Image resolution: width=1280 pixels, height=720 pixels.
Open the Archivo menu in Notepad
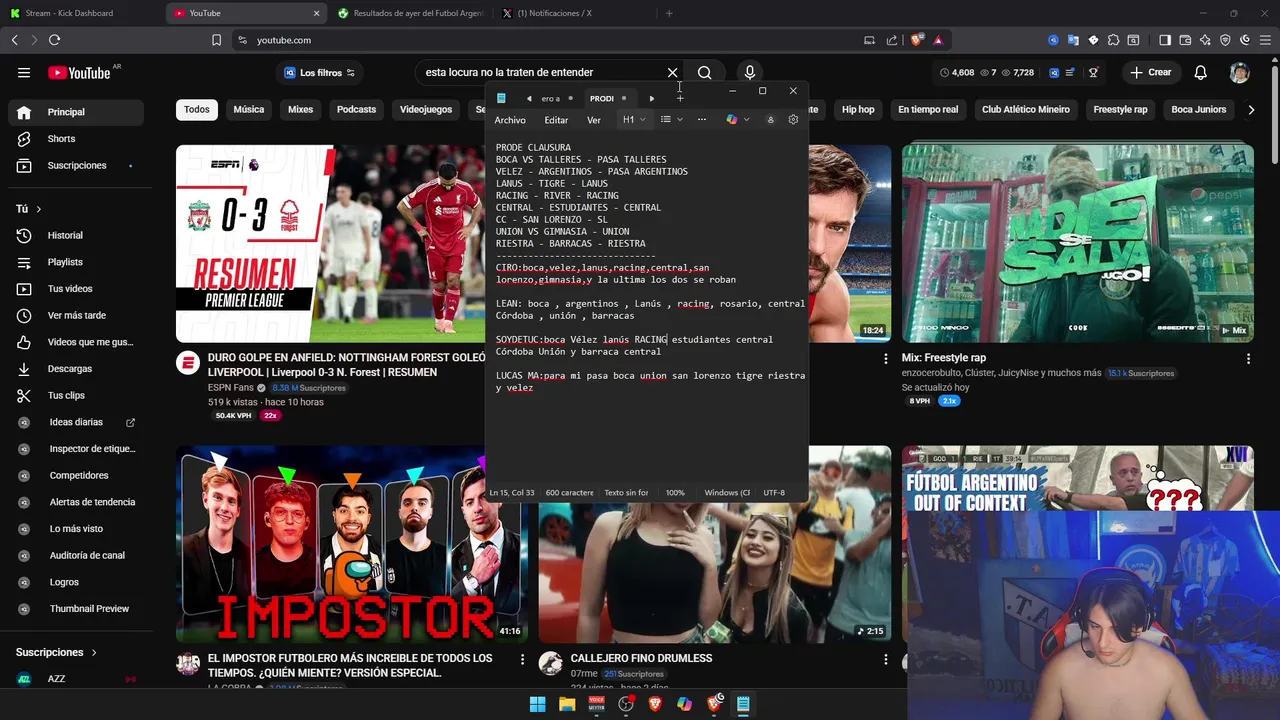510,120
